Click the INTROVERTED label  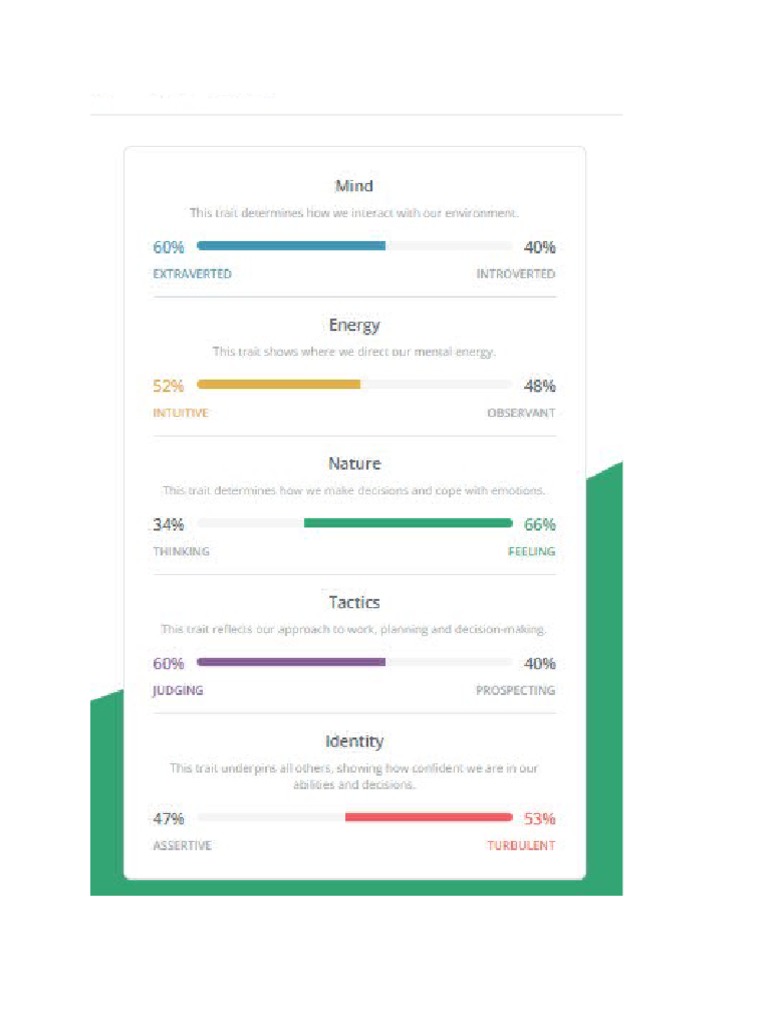[x=516, y=274]
